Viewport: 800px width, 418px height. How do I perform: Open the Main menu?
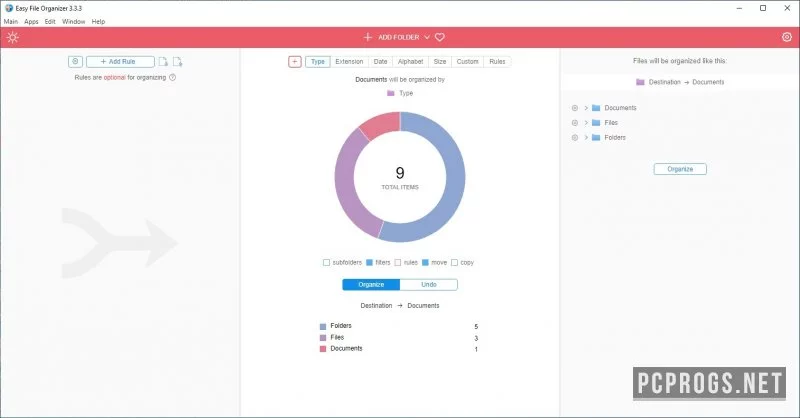[11, 21]
